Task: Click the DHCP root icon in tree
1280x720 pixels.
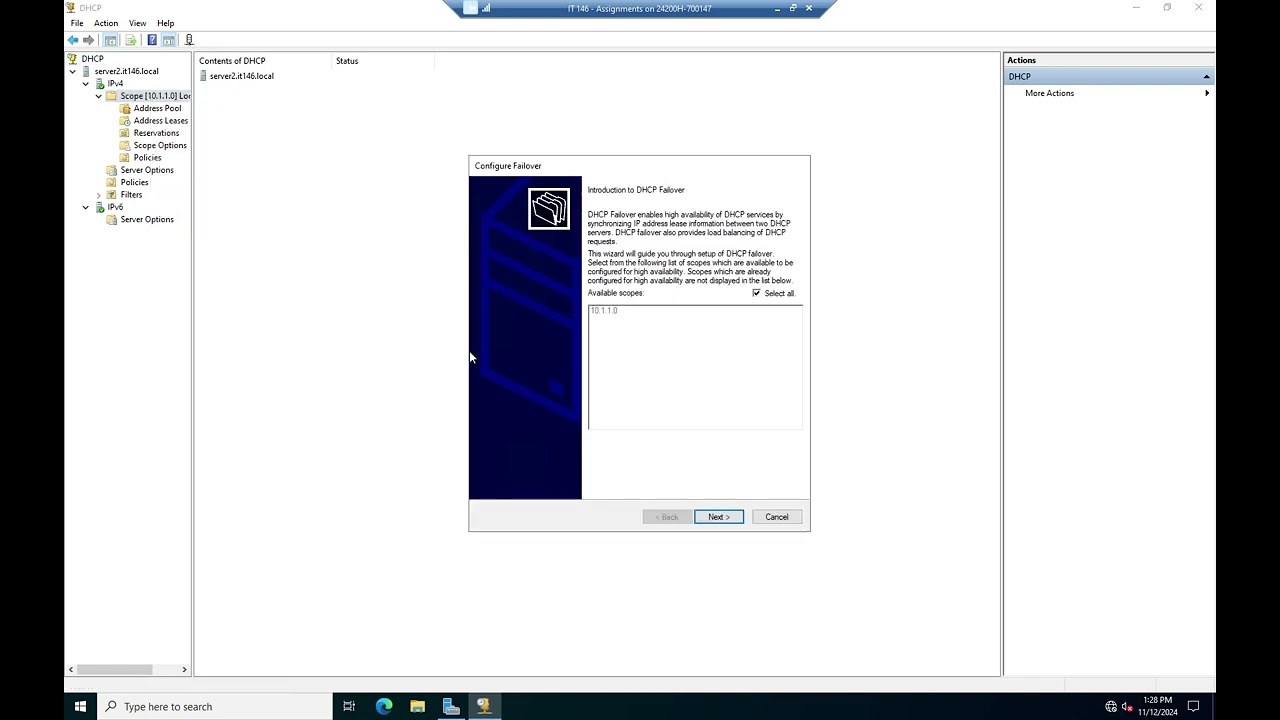Action: (x=72, y=59)
